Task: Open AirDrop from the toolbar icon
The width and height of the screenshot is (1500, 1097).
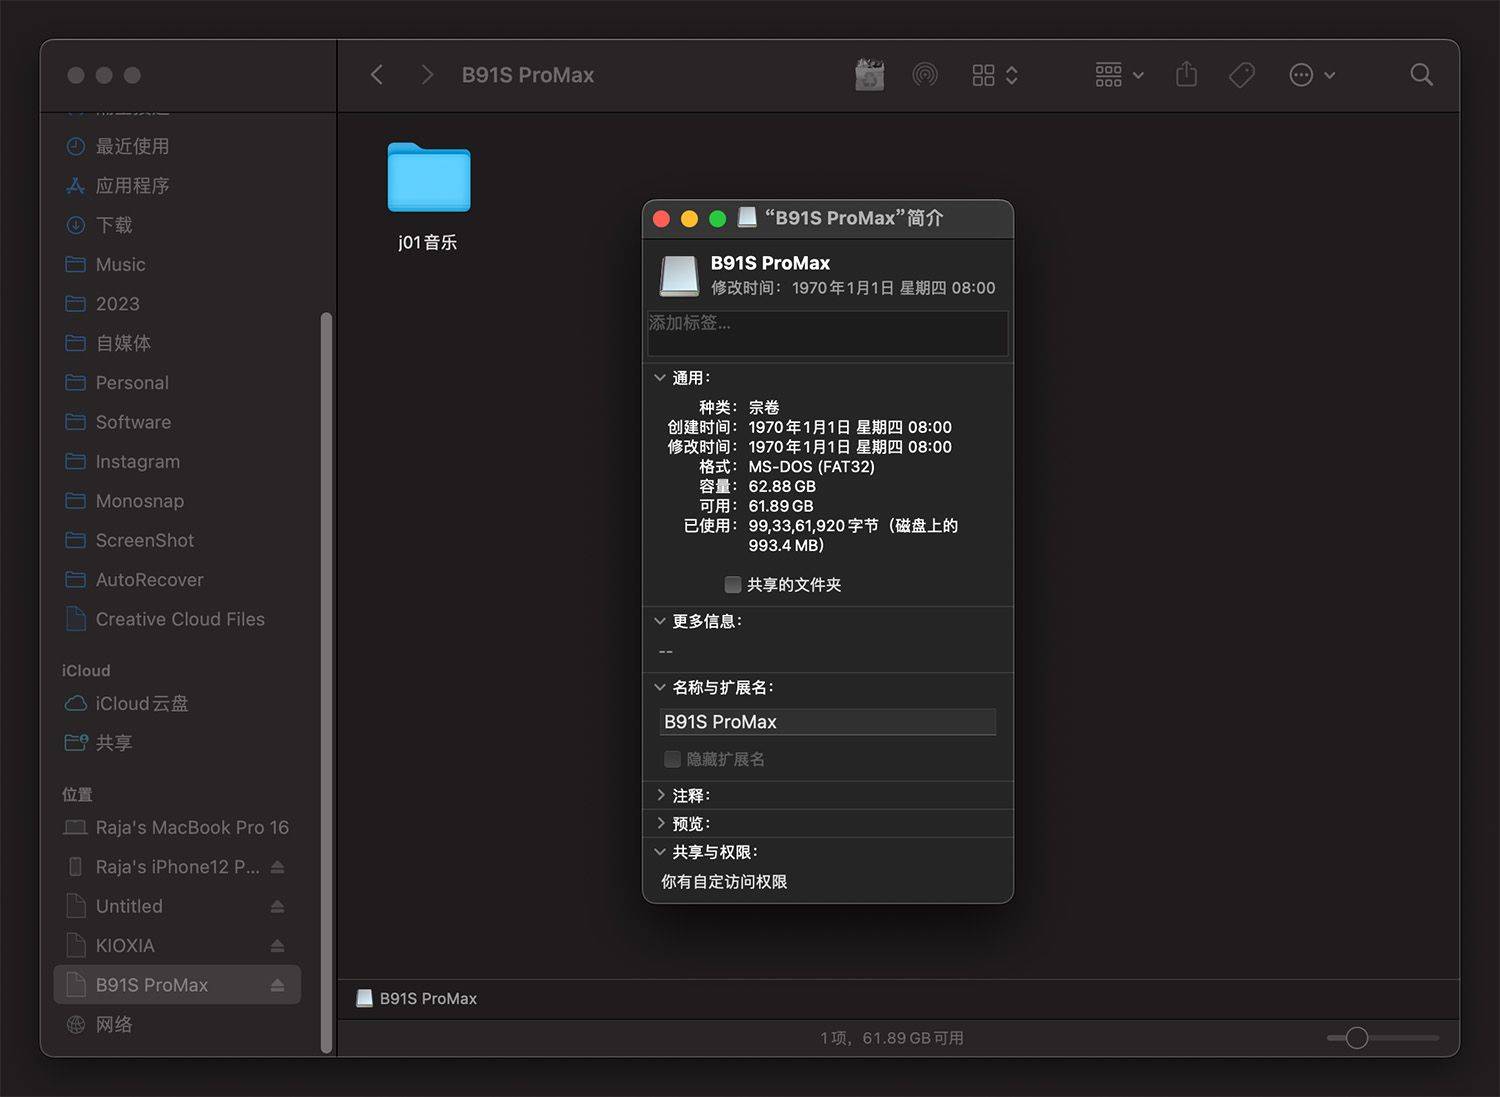Action: pos(925,75)
